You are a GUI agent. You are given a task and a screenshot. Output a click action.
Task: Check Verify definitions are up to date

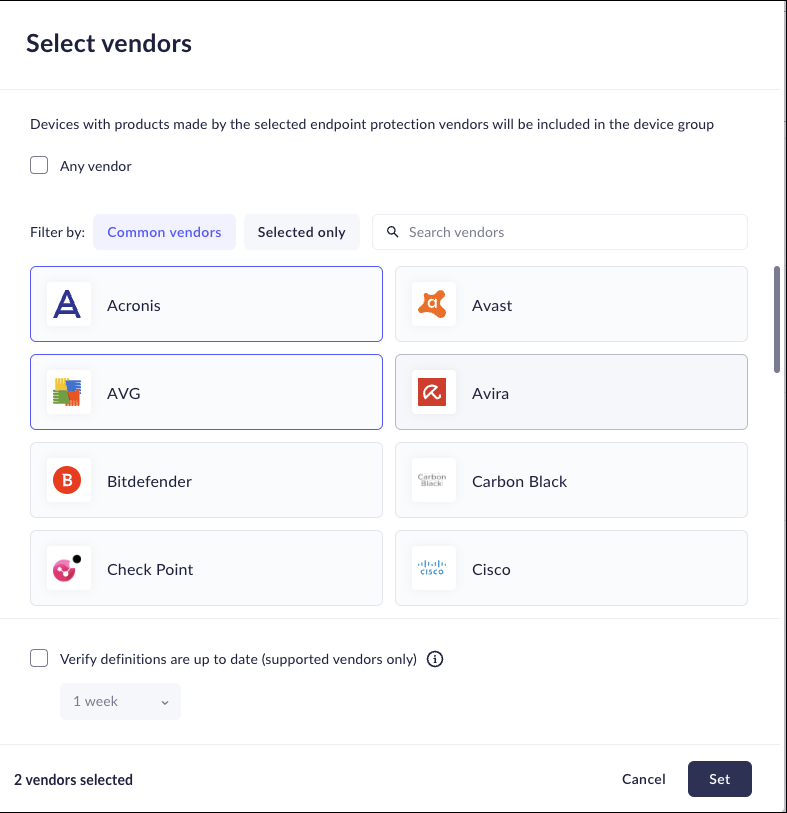[x=39, y=658]
